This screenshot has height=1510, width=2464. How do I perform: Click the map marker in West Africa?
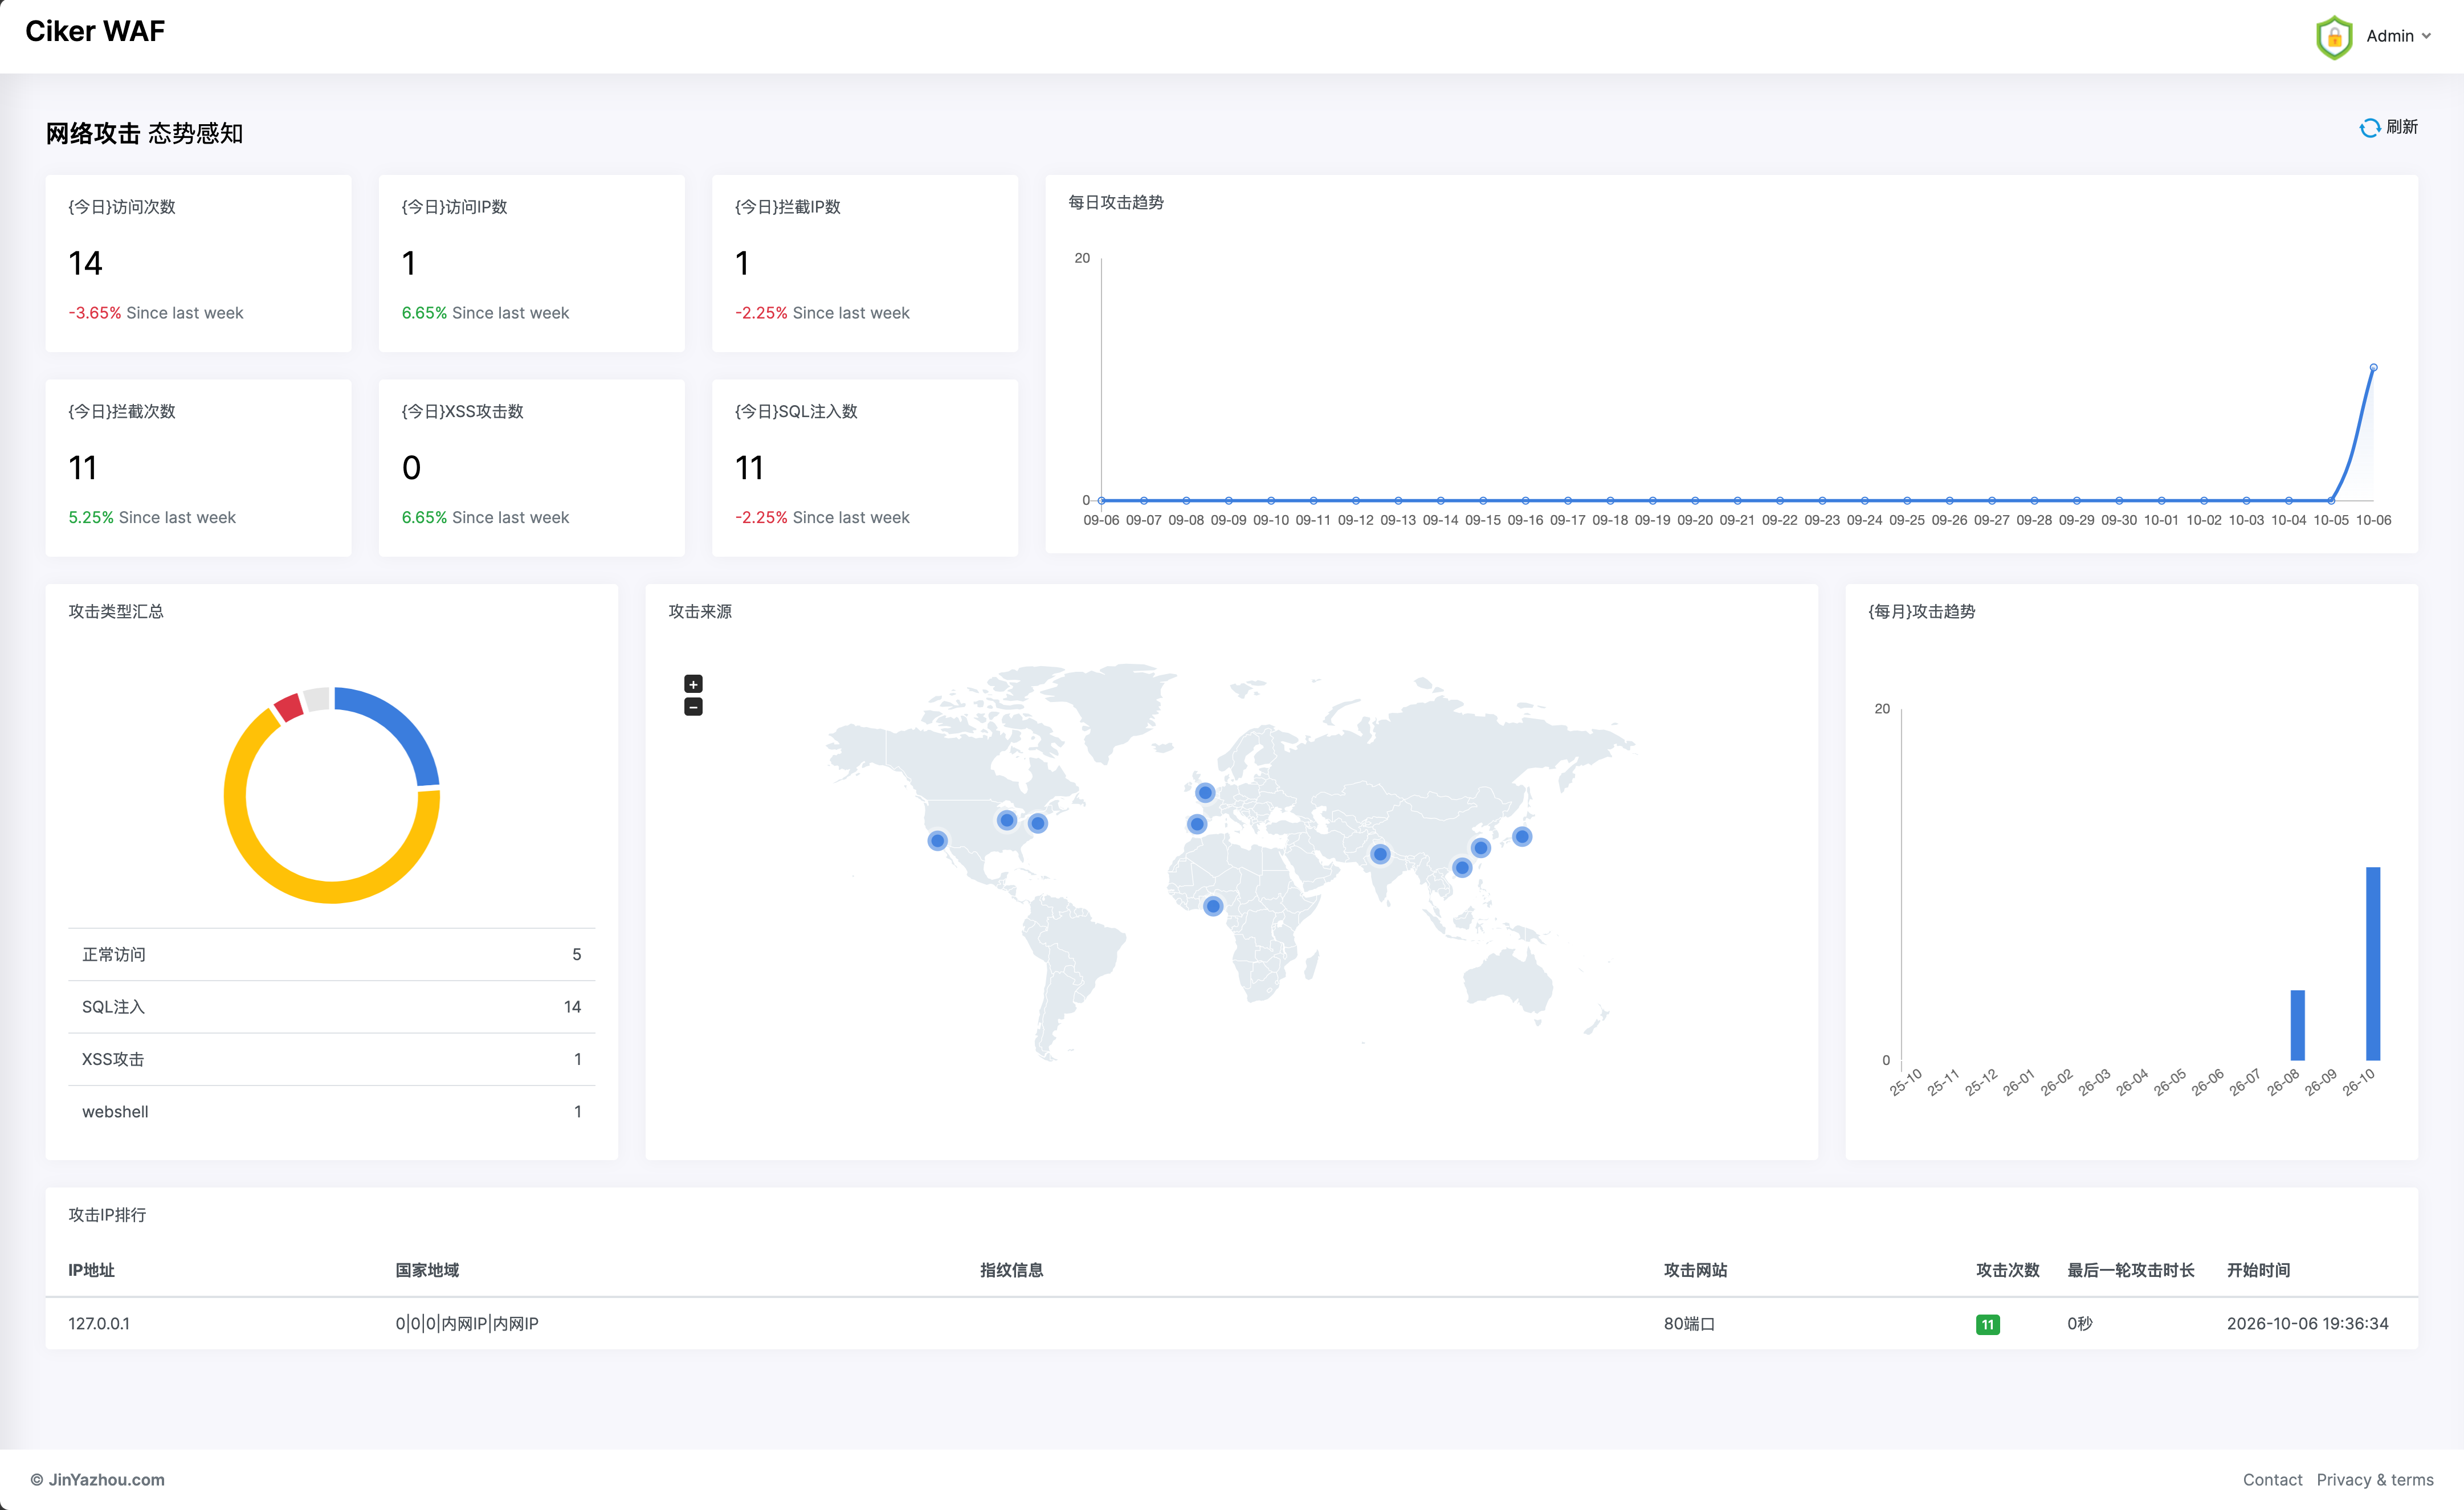(x=1213, y=906)
